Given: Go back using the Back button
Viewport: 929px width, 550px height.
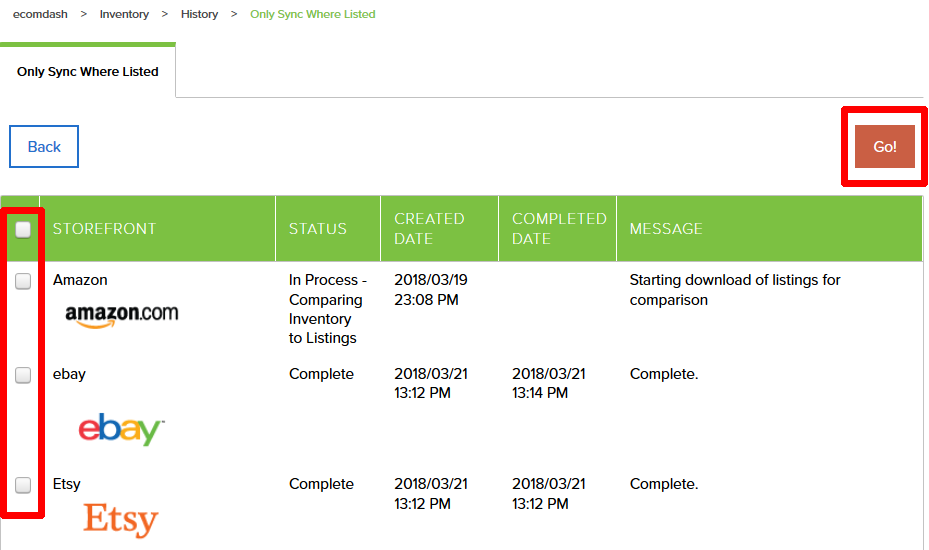Looking at the screenshot, I should (44, 146).
